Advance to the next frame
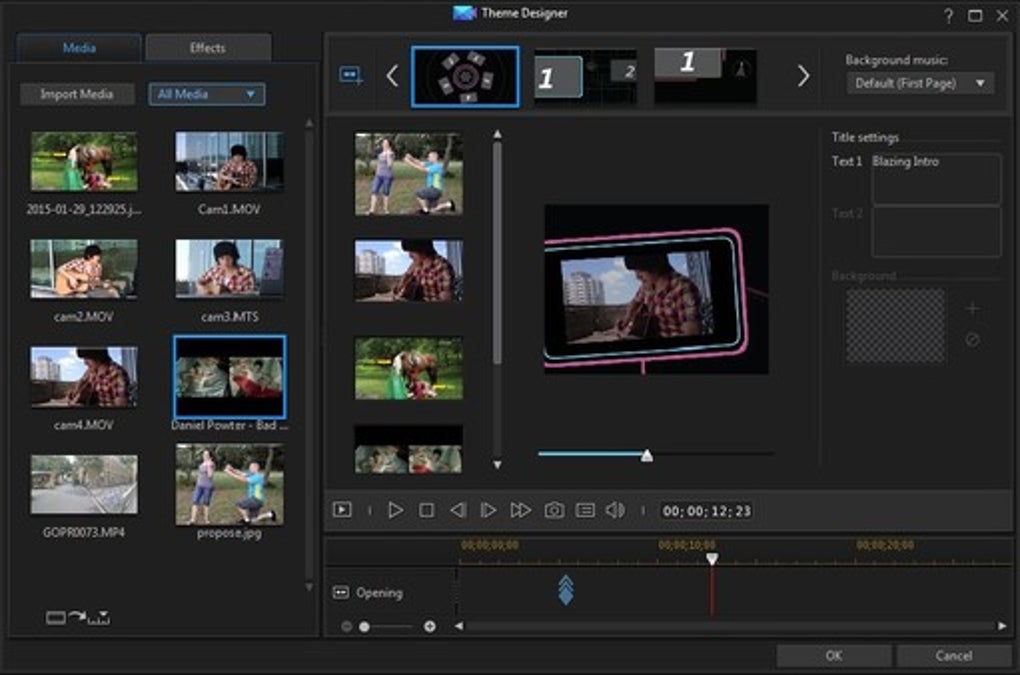1020x675 pixels. pos(488,510)
